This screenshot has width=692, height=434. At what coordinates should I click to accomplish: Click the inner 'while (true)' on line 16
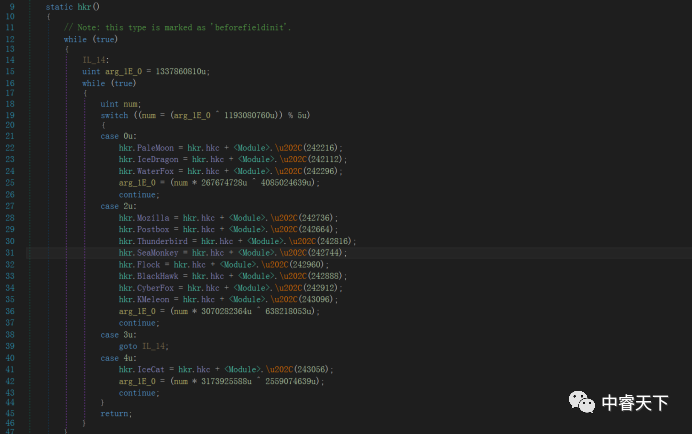(x=109, y=83)
